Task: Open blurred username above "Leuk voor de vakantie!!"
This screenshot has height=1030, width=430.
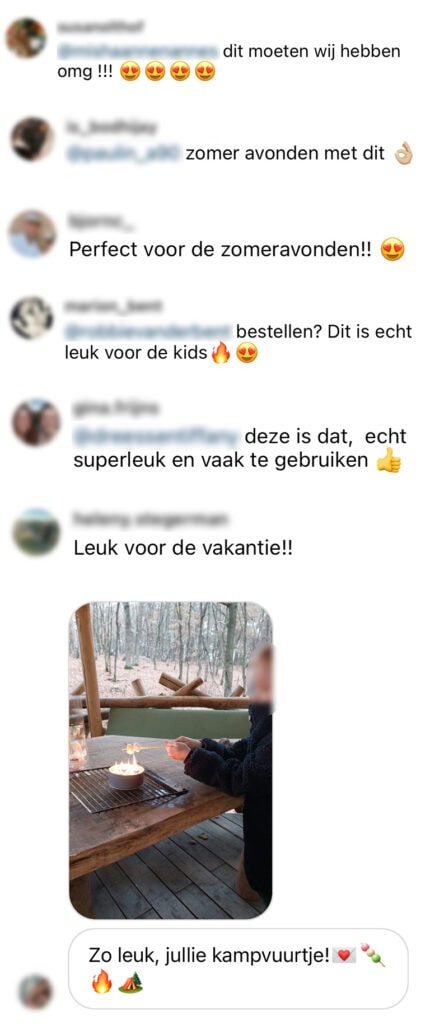Action: tap(150, 519)
